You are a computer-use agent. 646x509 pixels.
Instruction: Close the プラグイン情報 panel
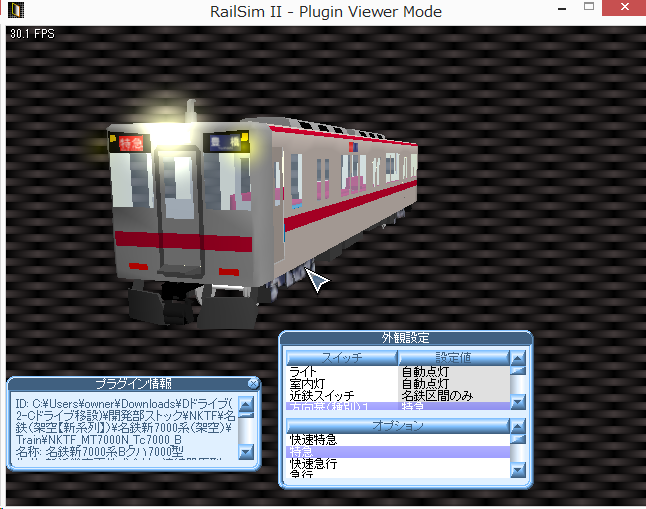[x=253, y=384]
